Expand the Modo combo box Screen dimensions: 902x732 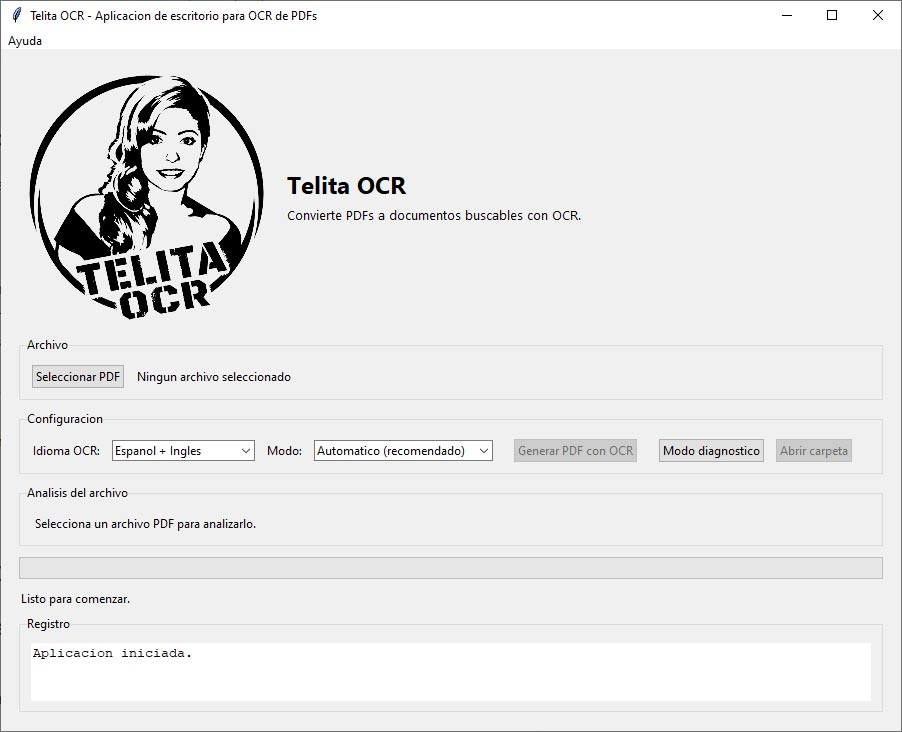click(x=403, y=451)
